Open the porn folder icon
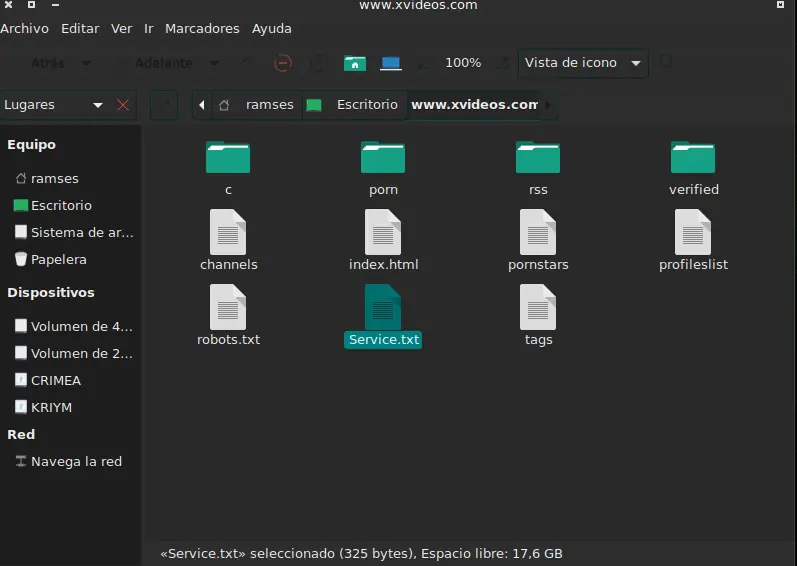797x566 pixels. [x=383, y=158]
